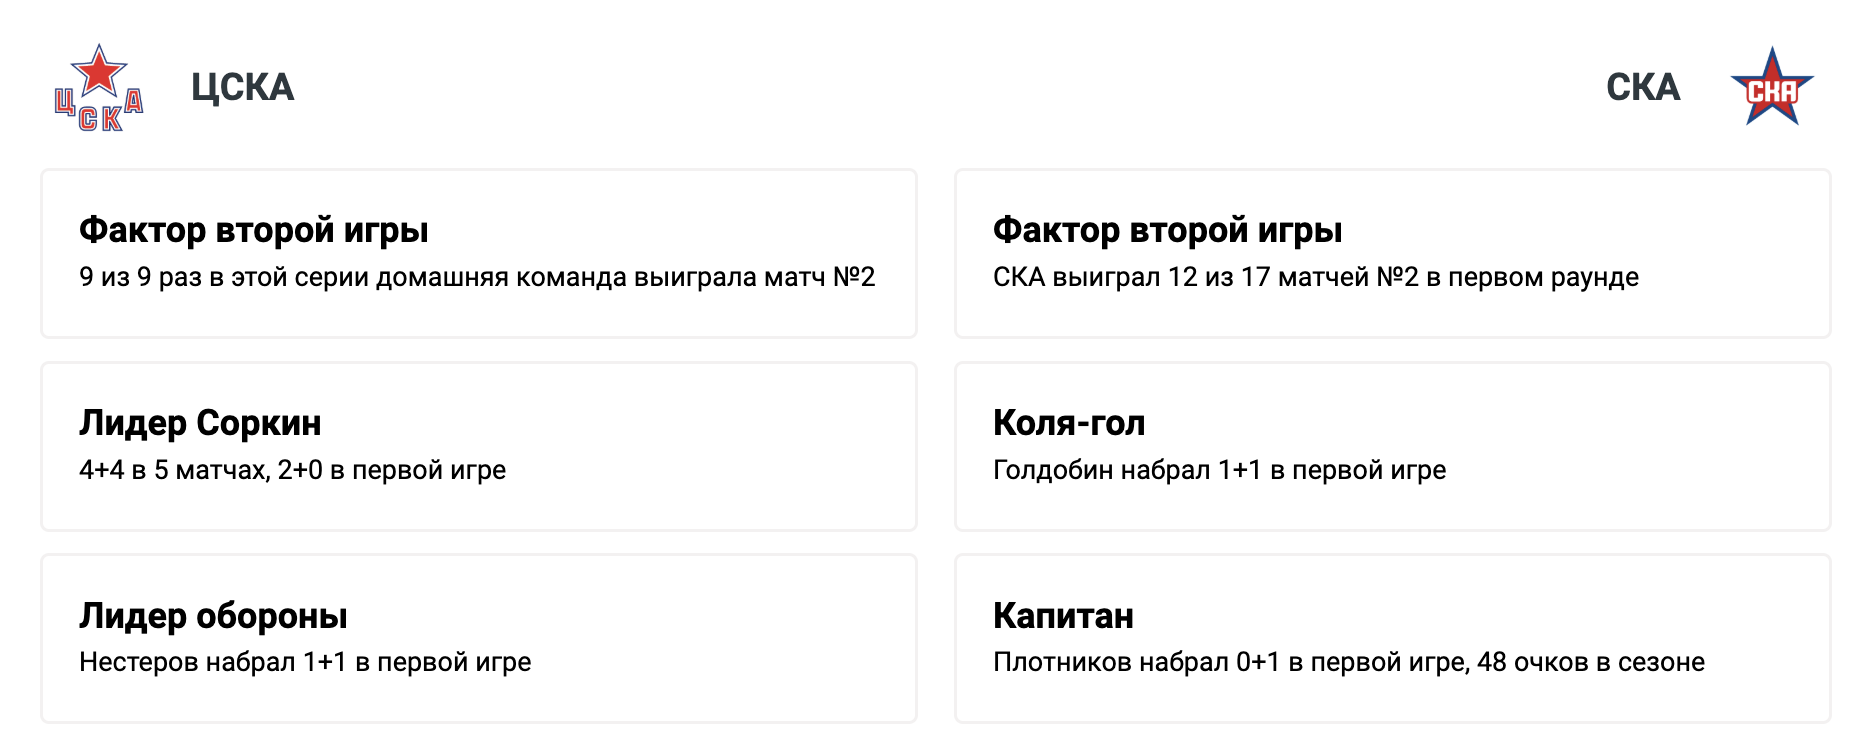Click the SKA blue star logo
Viewport: 1868px width, 752px height.
point(1771,88)
